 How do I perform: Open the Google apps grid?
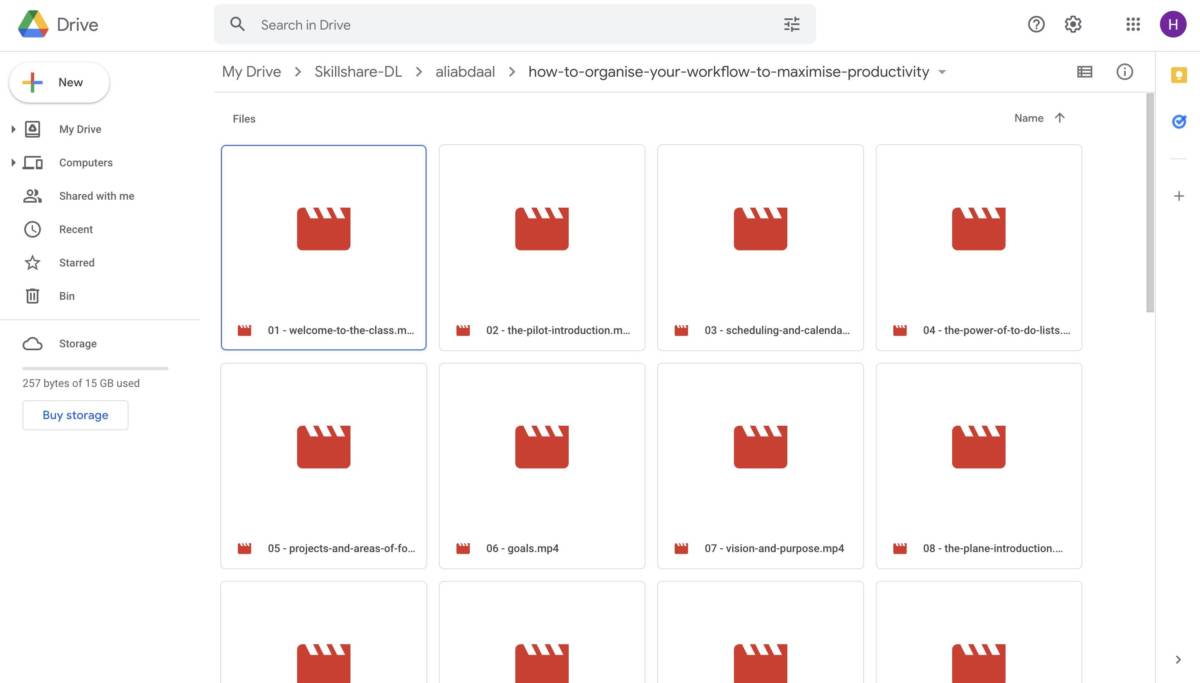click(x=1133, y=24)
